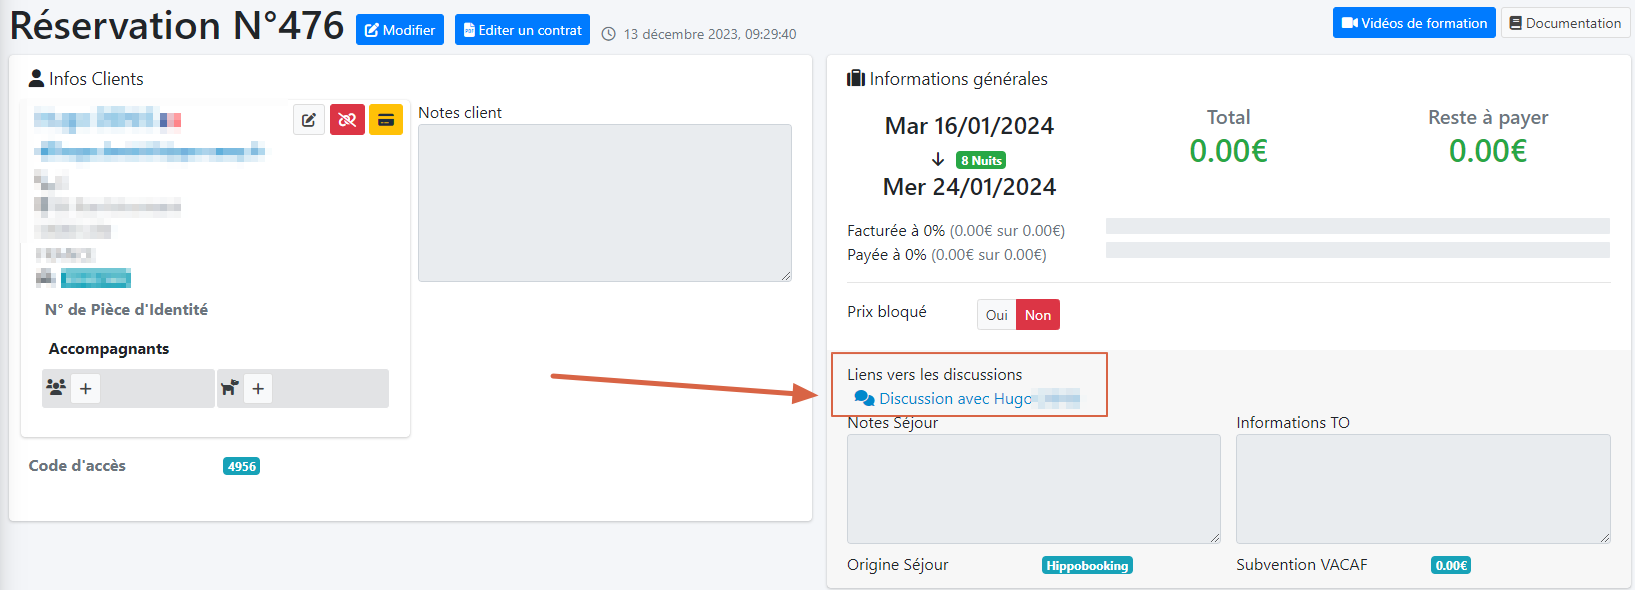
Task: Open the Modifier reservation button
Action: pyautogui.click(x=400, y=30)
